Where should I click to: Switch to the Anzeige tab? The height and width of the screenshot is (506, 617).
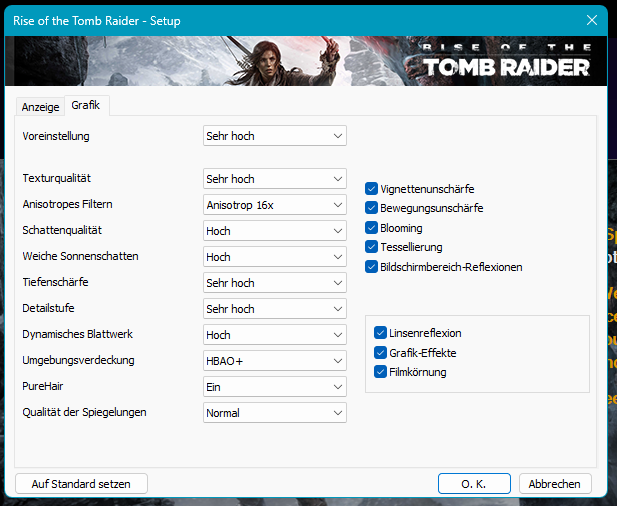(x=40, y=107)
